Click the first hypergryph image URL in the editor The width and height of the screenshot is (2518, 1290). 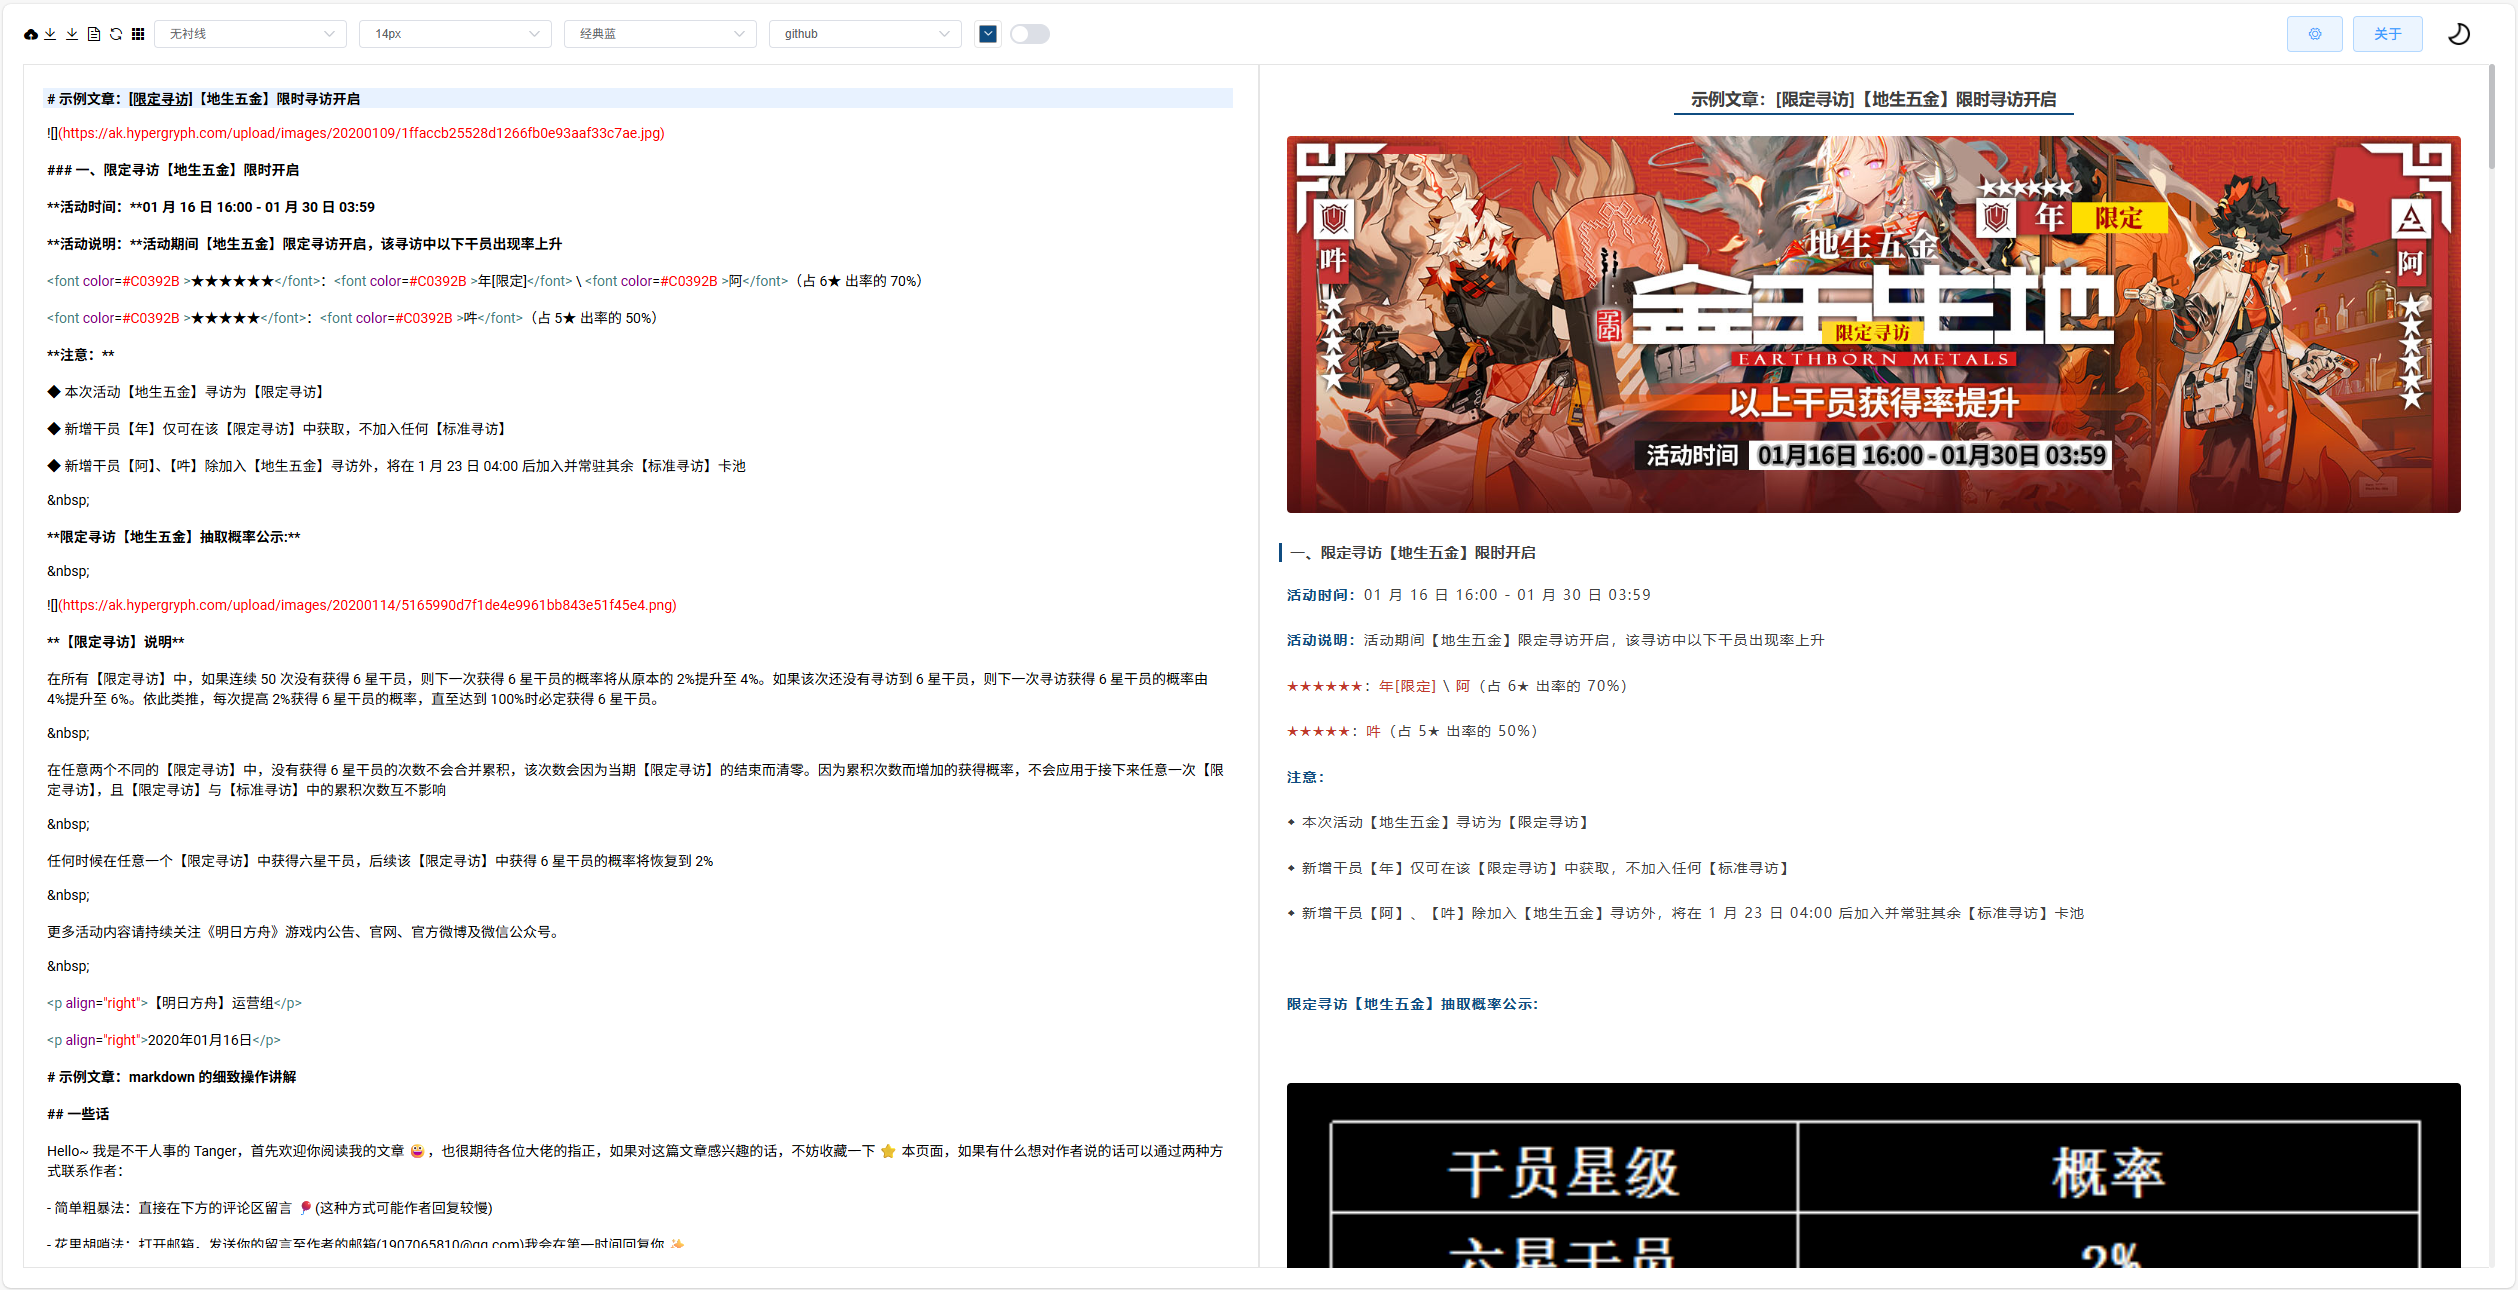click(x=361, y=133)
